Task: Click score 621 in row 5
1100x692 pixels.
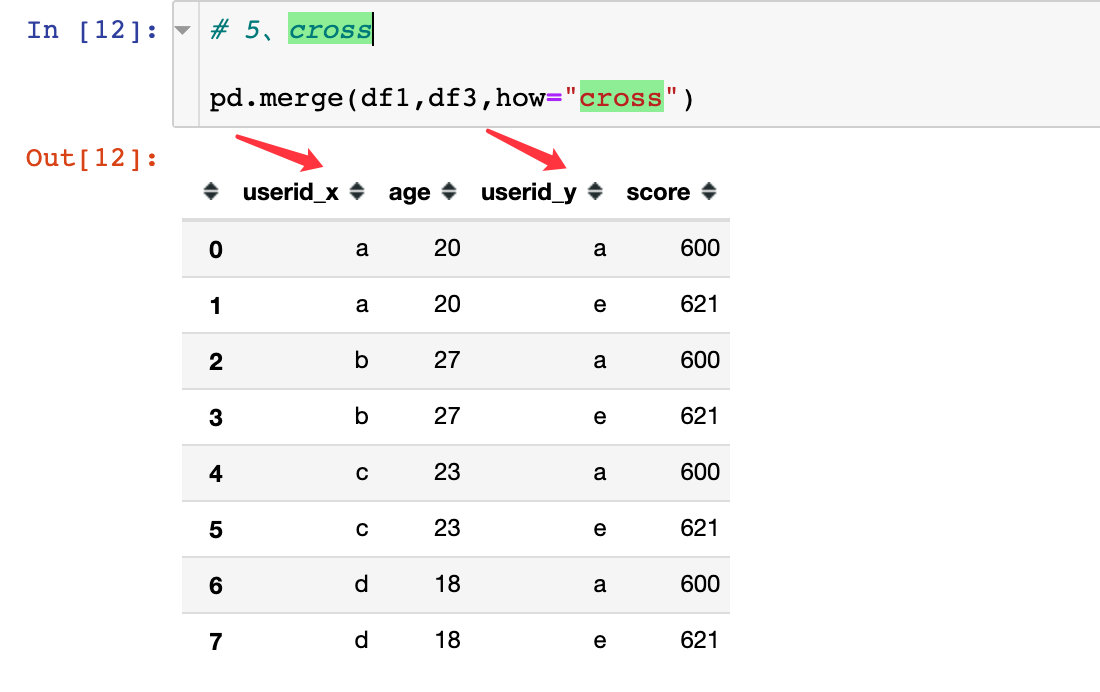Action: (699, 528)
